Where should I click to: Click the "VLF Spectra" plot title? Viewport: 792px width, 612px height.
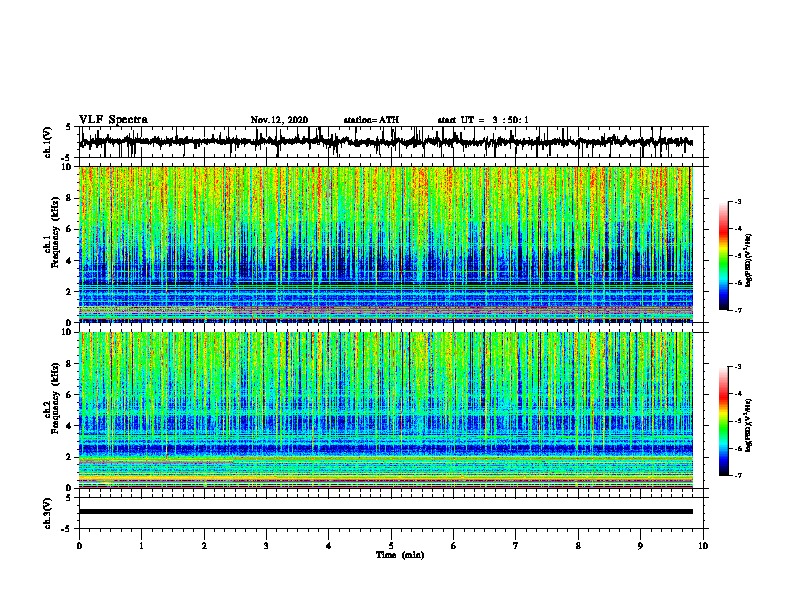pyautogui.click(x=113, y=119)
